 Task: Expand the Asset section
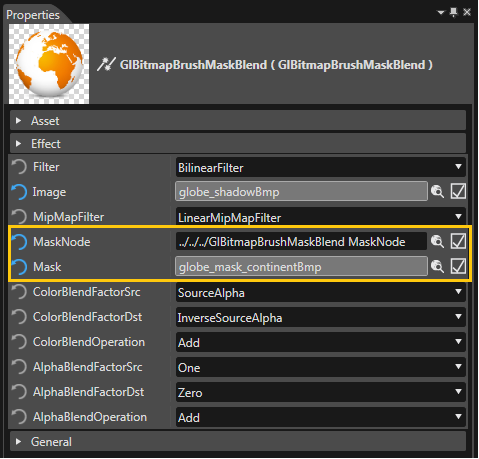(x=238, y=120)
